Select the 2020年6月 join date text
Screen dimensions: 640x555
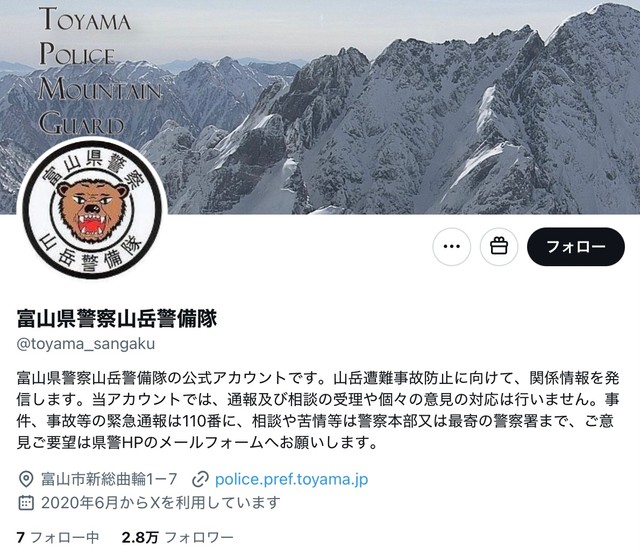pyautogui.click(x=80, y=502)
